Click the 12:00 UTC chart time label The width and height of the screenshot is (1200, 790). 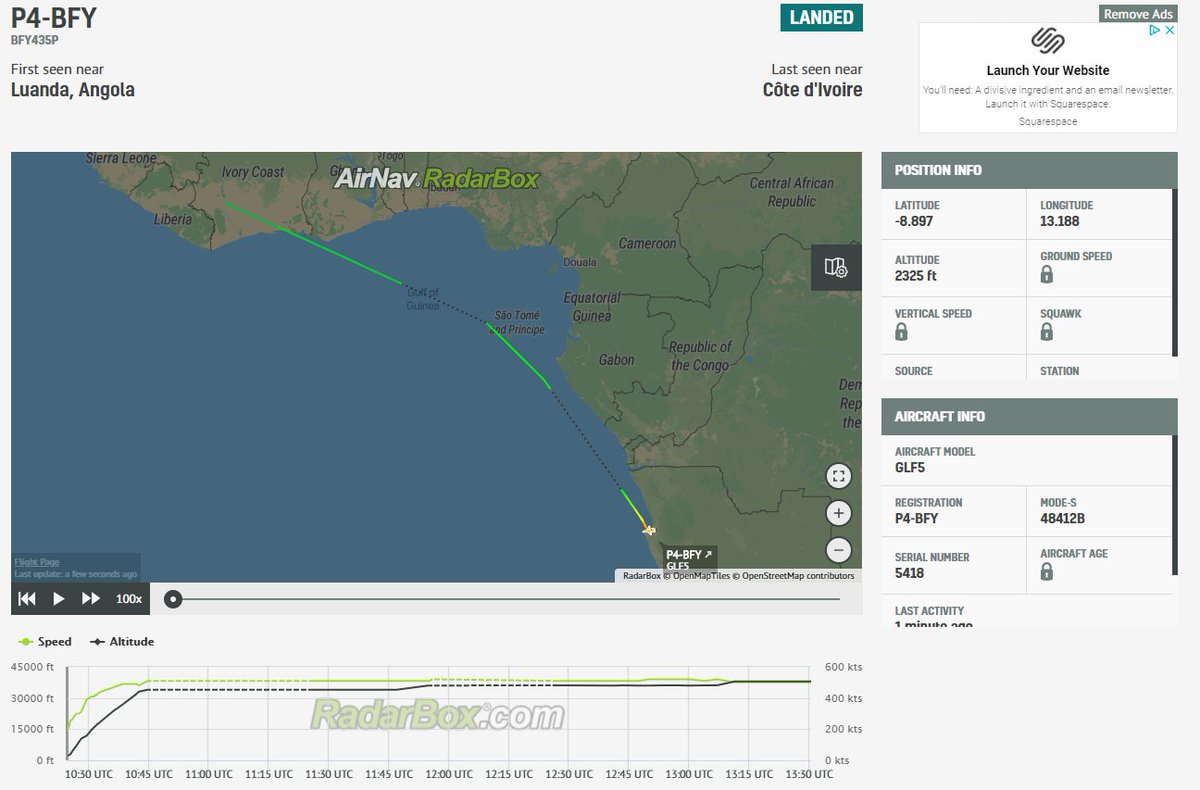coord(449,774)
